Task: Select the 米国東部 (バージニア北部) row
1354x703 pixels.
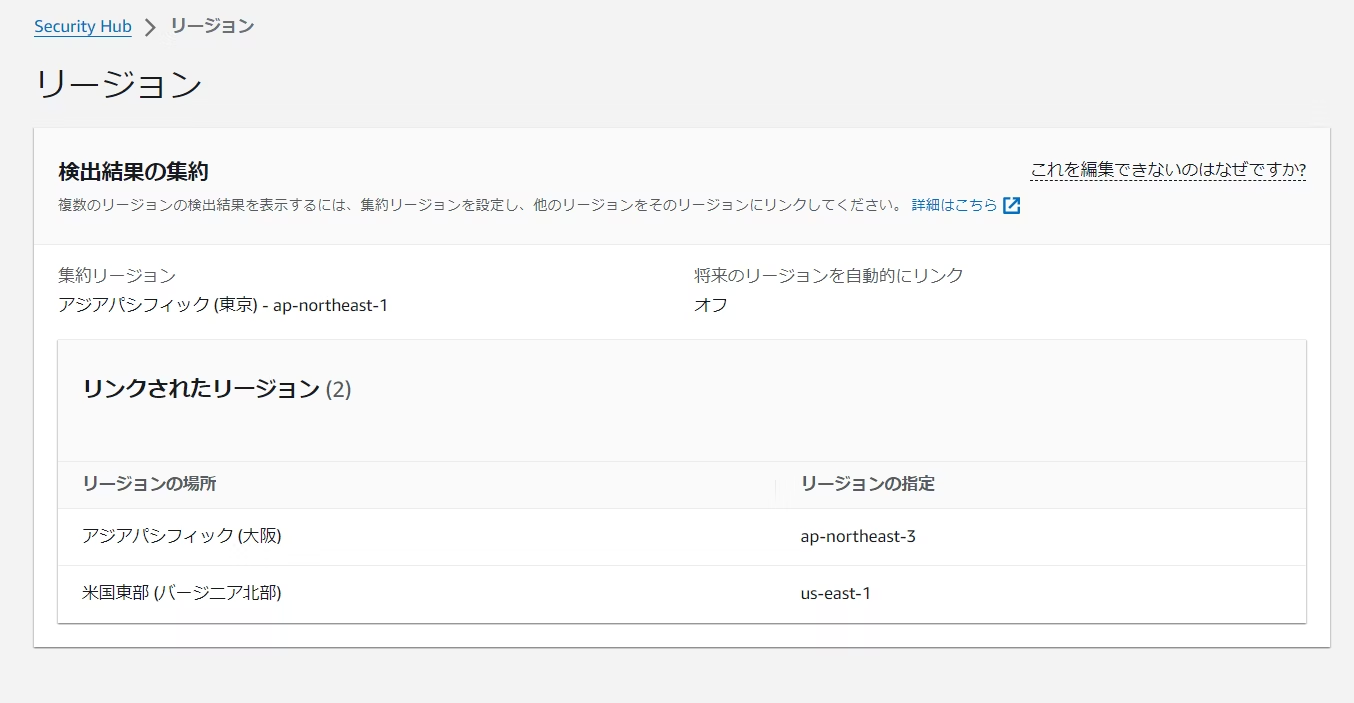Action: (x=182, y=594)
